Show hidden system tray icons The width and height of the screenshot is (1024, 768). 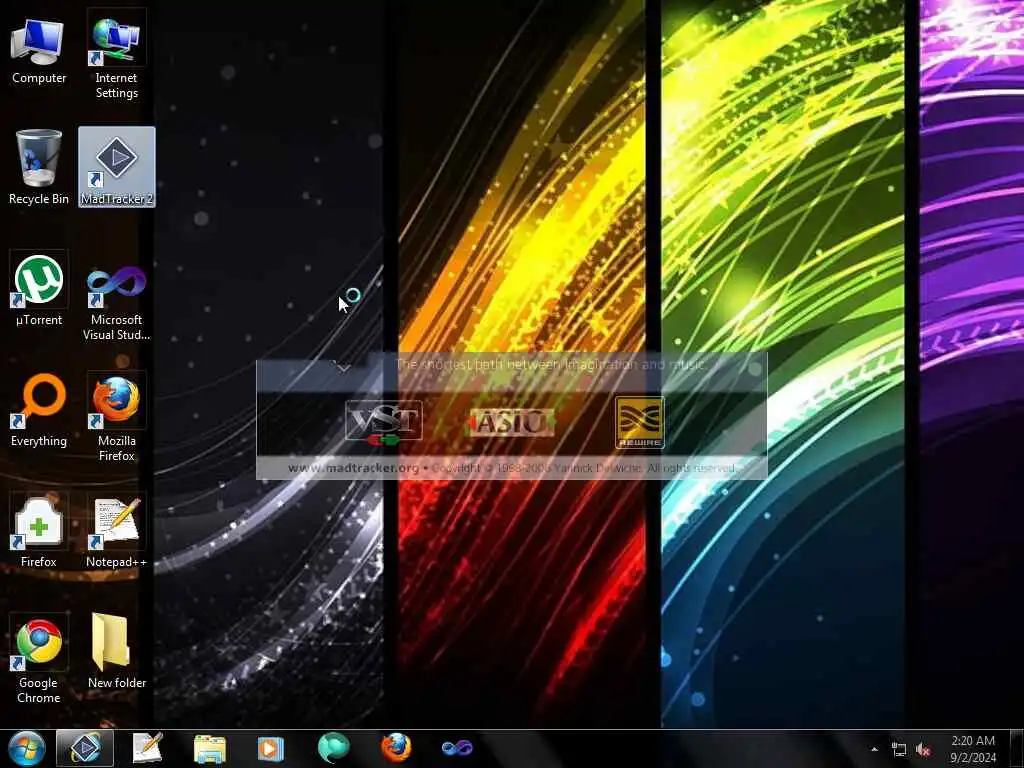(x=874, y=749)
